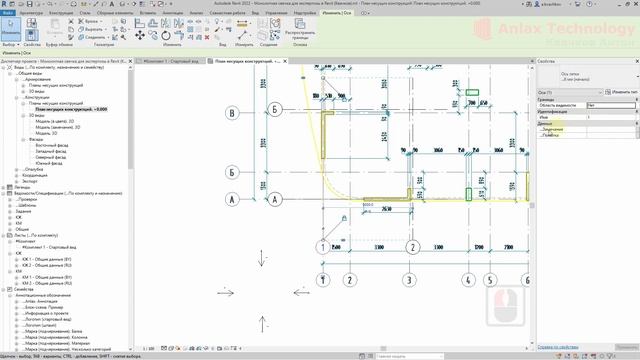Click the Move tool cross-arrows icon
Image resolution: width=640 pixels, height=360 pixels.
140,36
